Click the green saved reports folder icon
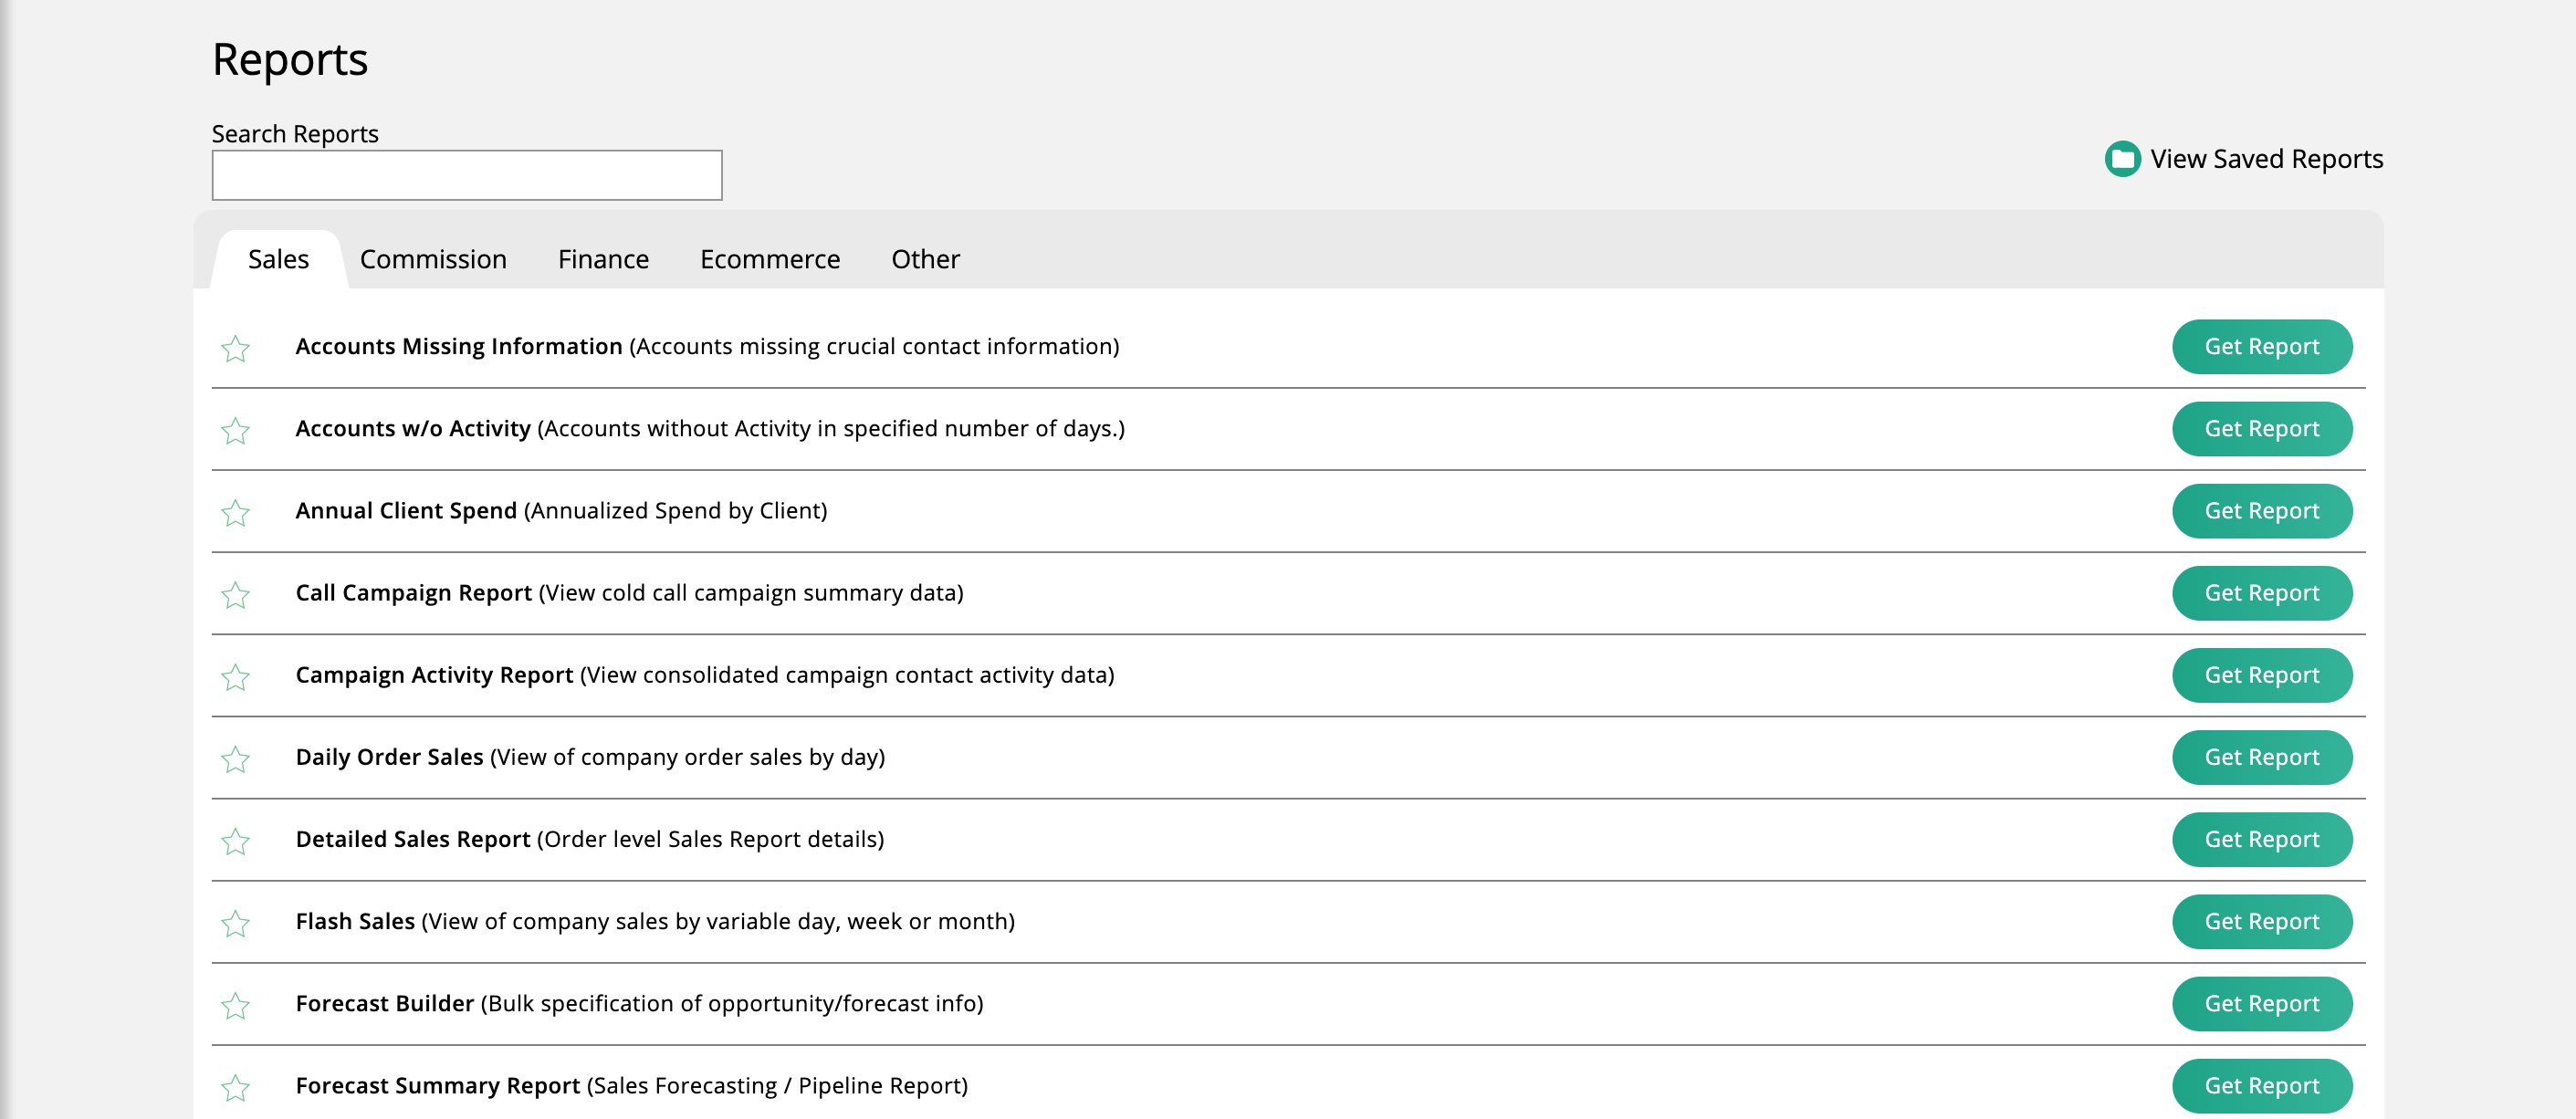 2122,159
